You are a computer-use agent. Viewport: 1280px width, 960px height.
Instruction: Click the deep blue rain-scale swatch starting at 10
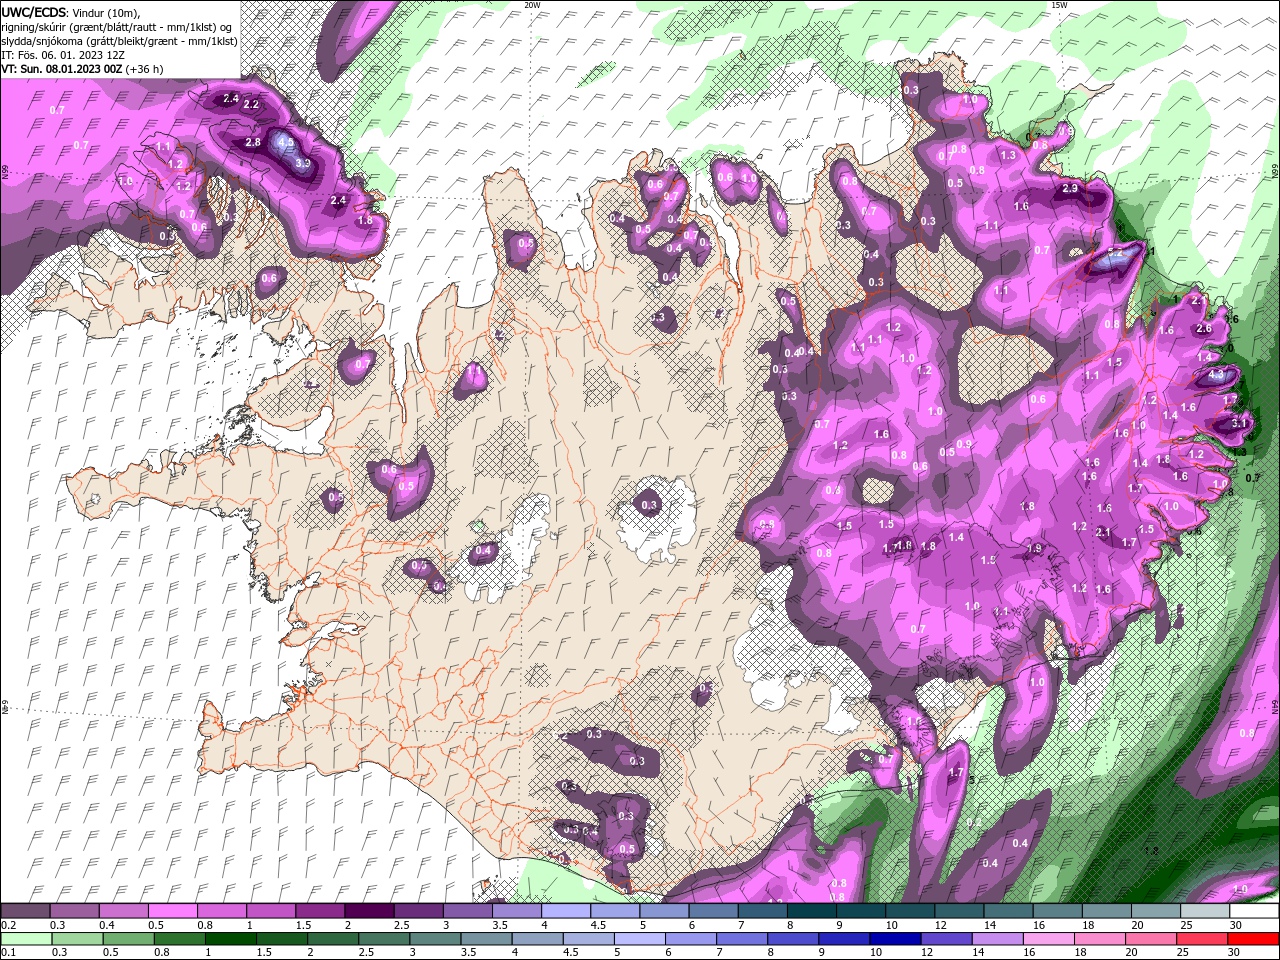click(896, 939)
